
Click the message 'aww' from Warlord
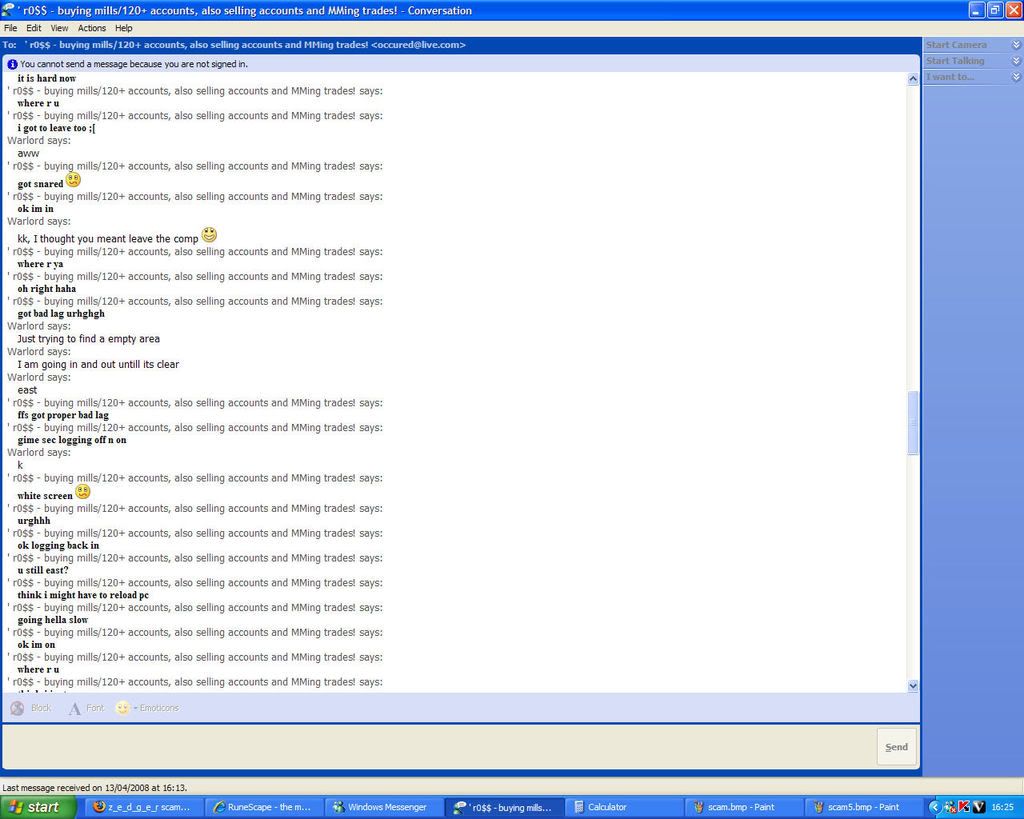(x=28, y=153)
